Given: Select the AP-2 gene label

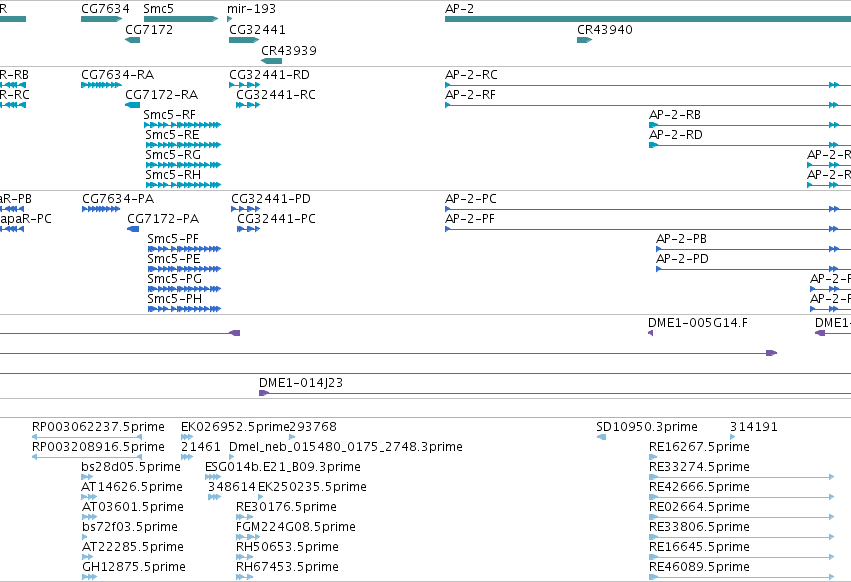Looking at the screenshot, I should click(459, 9).
